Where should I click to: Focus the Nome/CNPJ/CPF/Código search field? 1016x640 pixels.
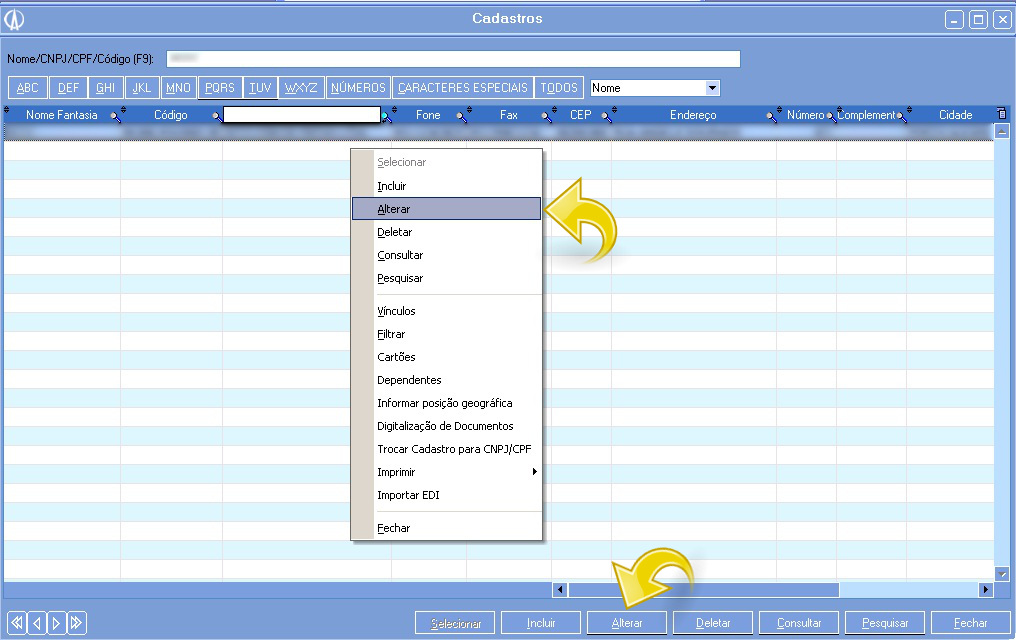453,59
